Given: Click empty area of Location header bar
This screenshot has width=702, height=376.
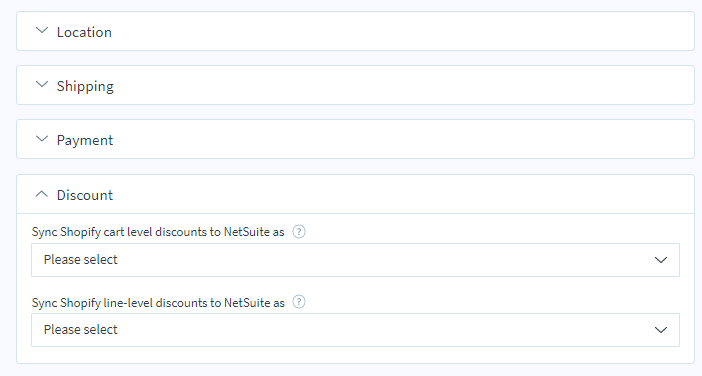Looking at the screenshot, I should tap(403, 31).
